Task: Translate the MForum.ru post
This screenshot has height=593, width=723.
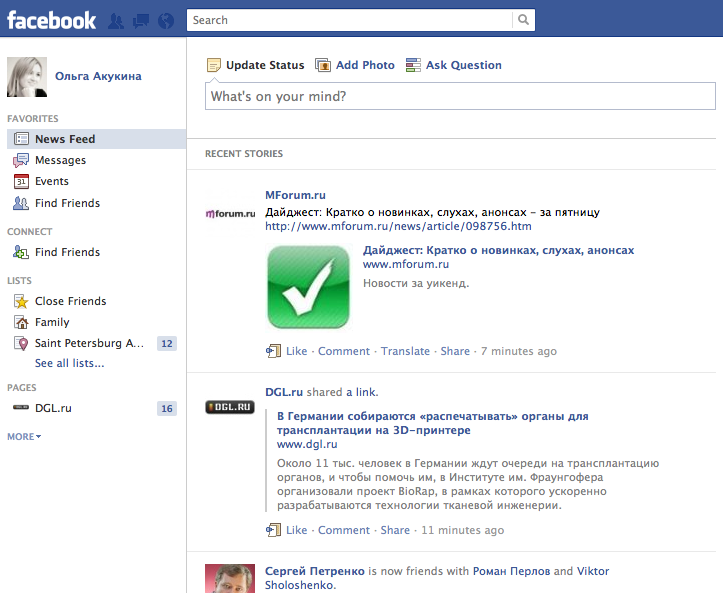Action: pyautogui.click(x=405, y=351)
